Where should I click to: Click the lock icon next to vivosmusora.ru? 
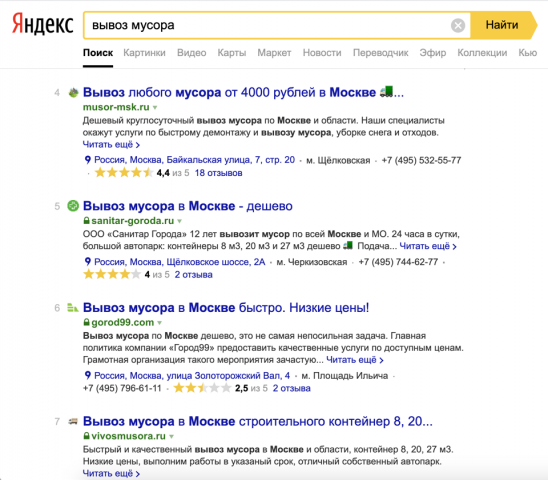click(x=86, y=436)
